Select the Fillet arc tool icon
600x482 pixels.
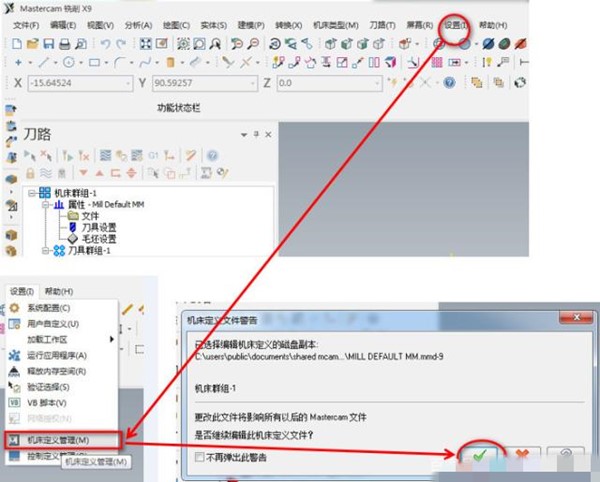(120, 62)
